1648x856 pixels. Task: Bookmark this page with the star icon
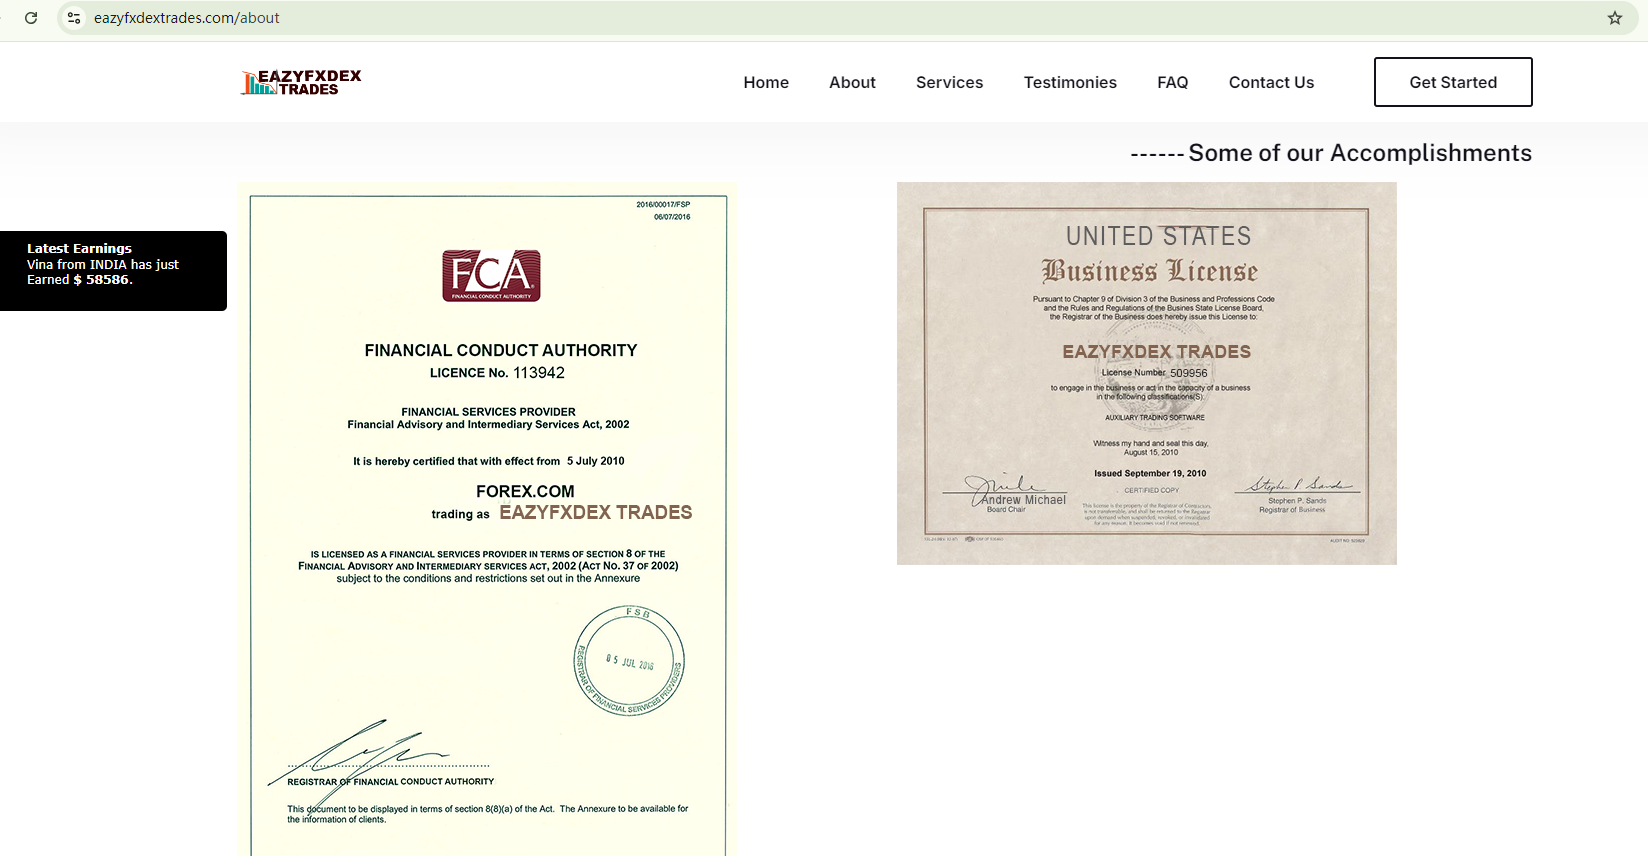(x=1614, y=18)
